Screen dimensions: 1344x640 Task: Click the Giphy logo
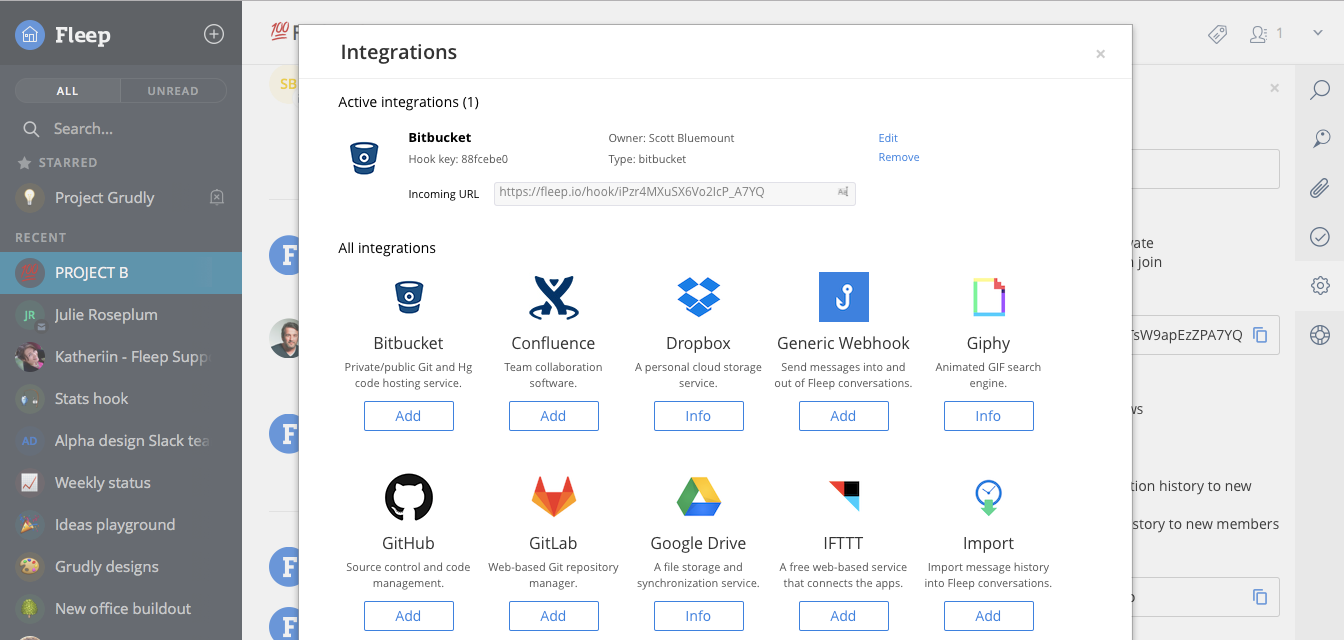(x=988, y=297)
